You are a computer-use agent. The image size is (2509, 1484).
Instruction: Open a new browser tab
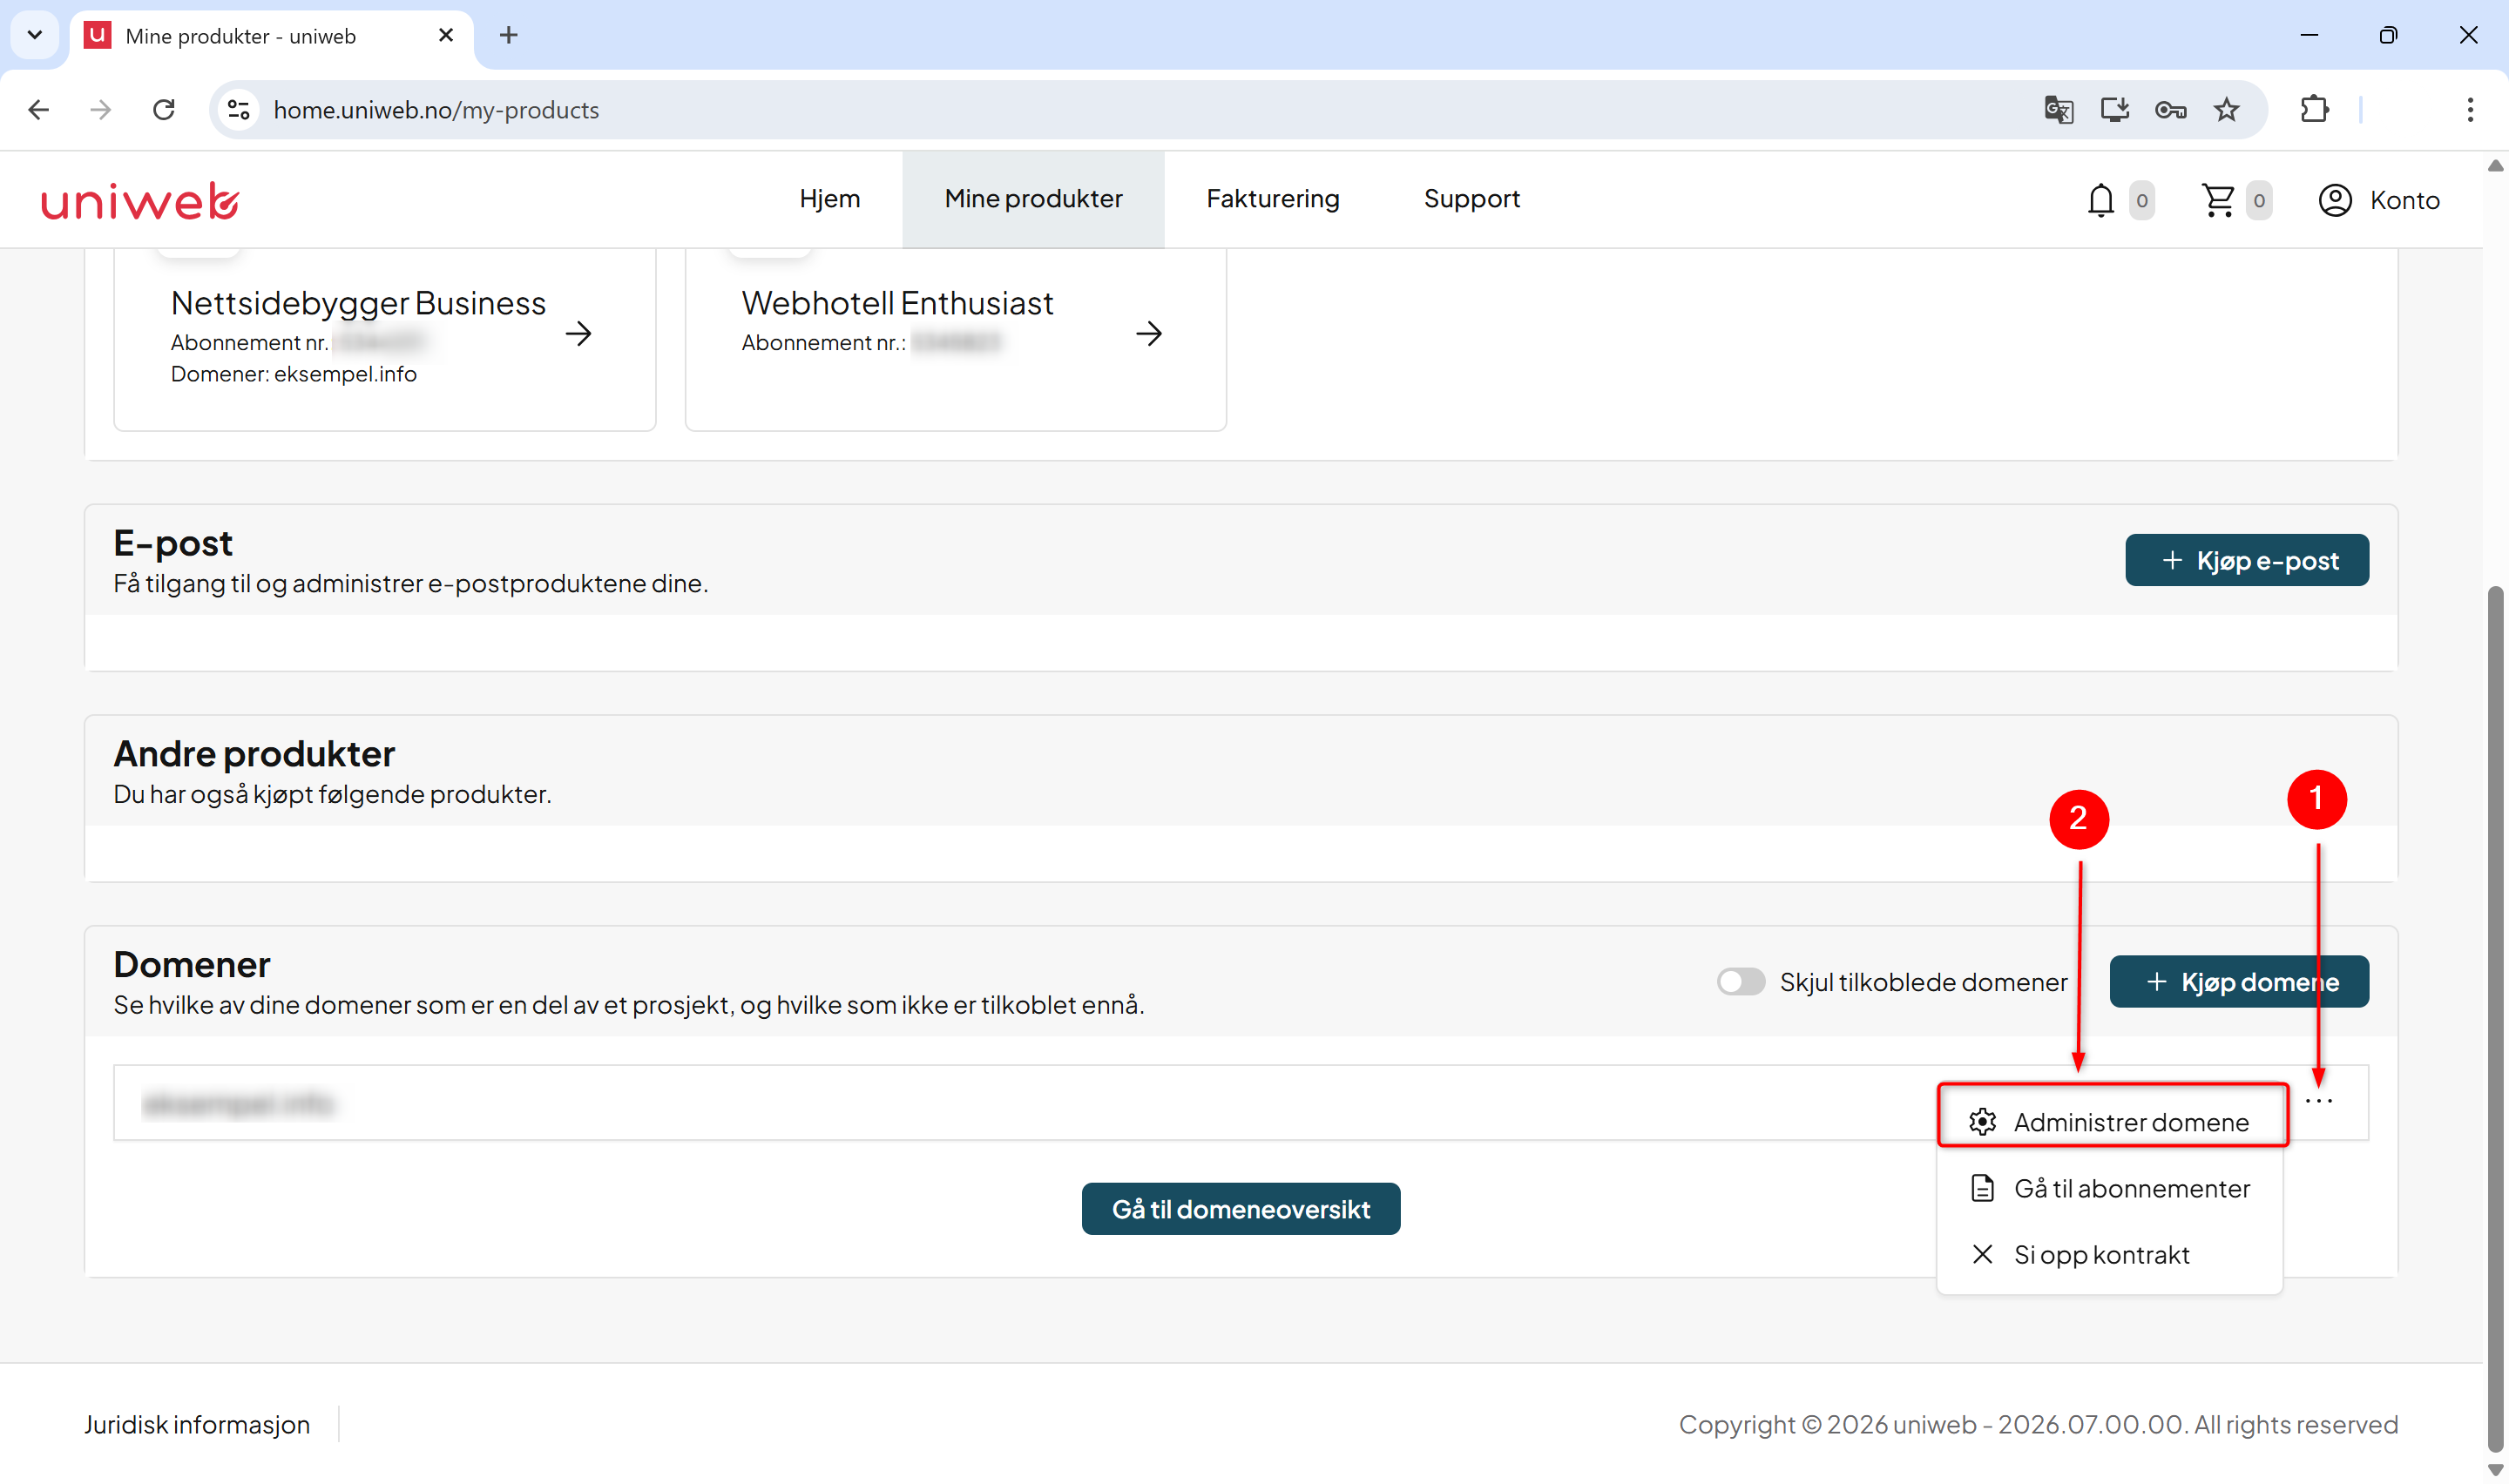[508, 36]
